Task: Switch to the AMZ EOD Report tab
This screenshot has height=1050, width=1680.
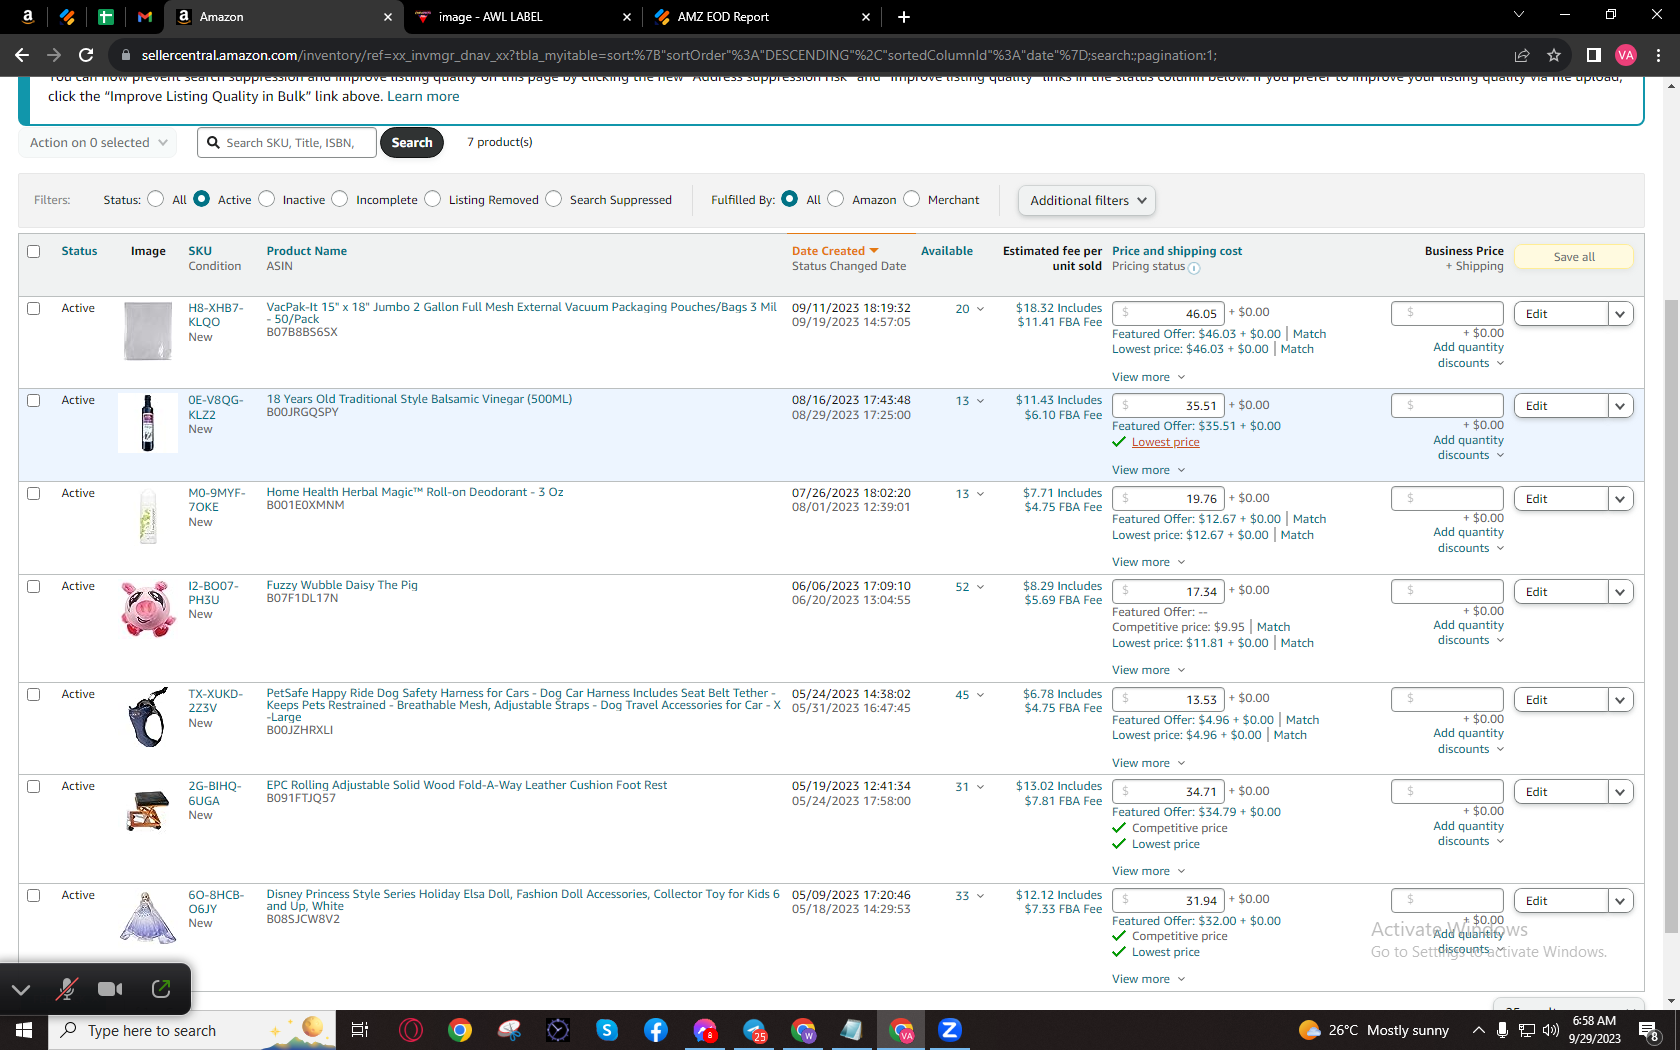Action: click(x=762, y=17)
